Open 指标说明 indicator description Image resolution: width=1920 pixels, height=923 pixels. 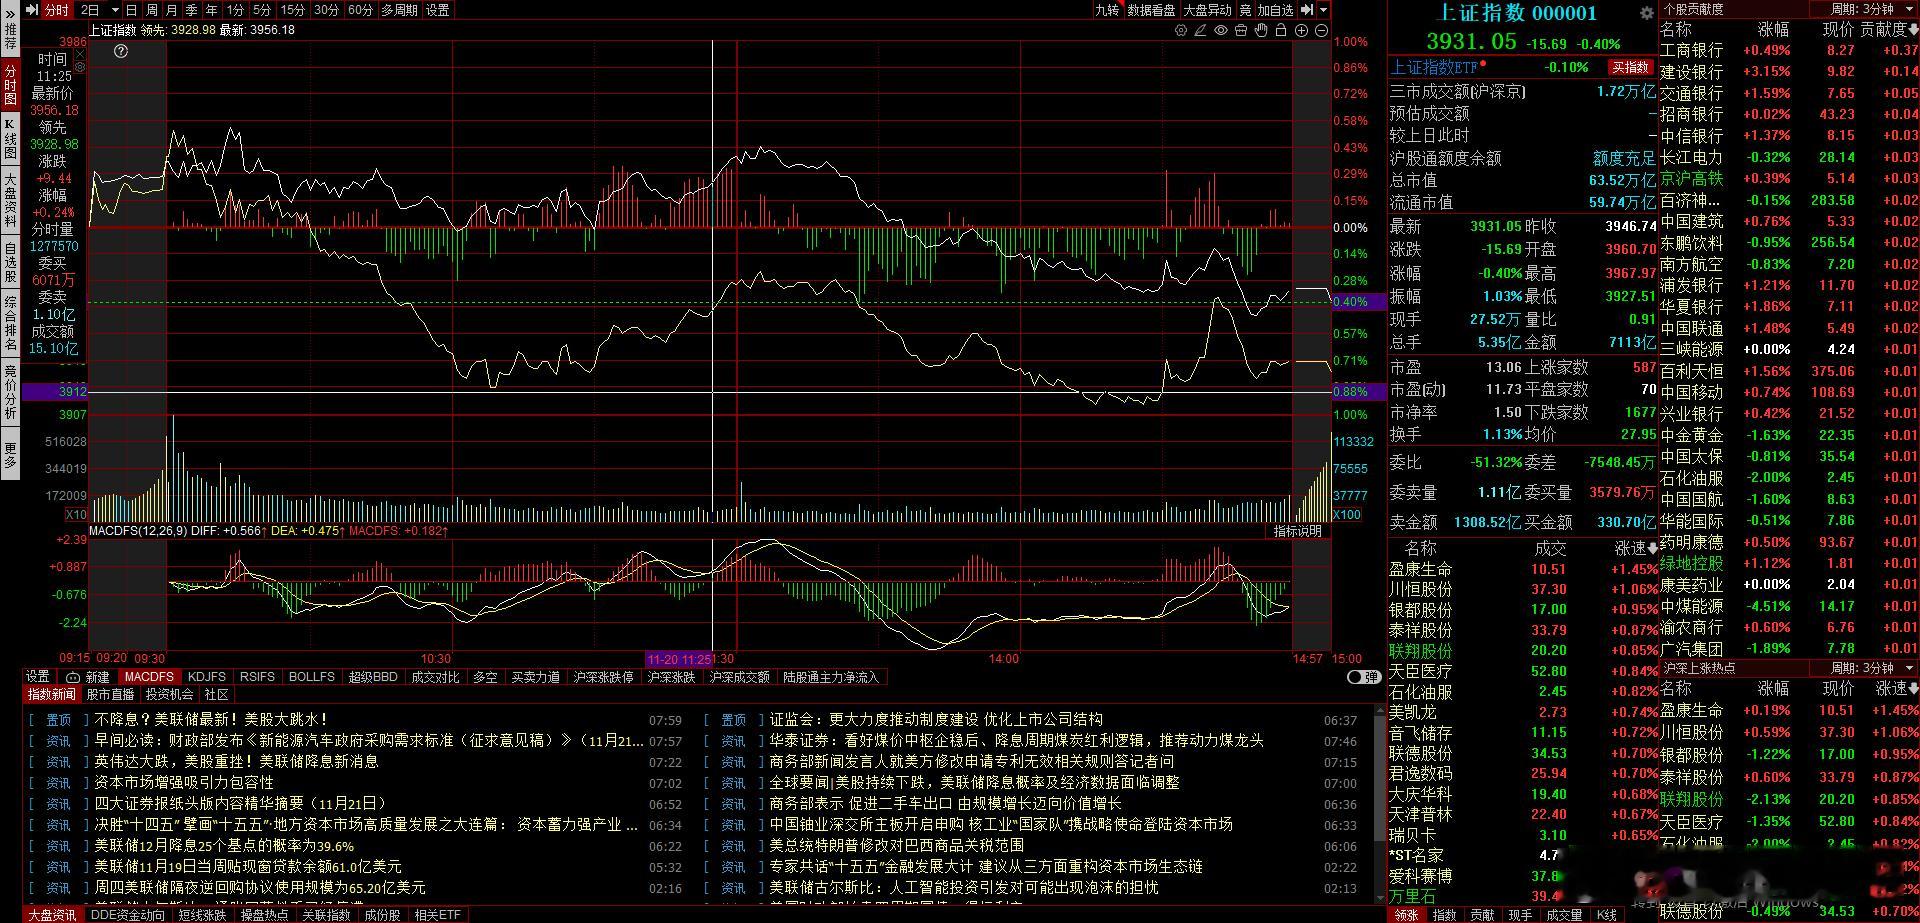pyautogui.click(x=1297, y=531)
